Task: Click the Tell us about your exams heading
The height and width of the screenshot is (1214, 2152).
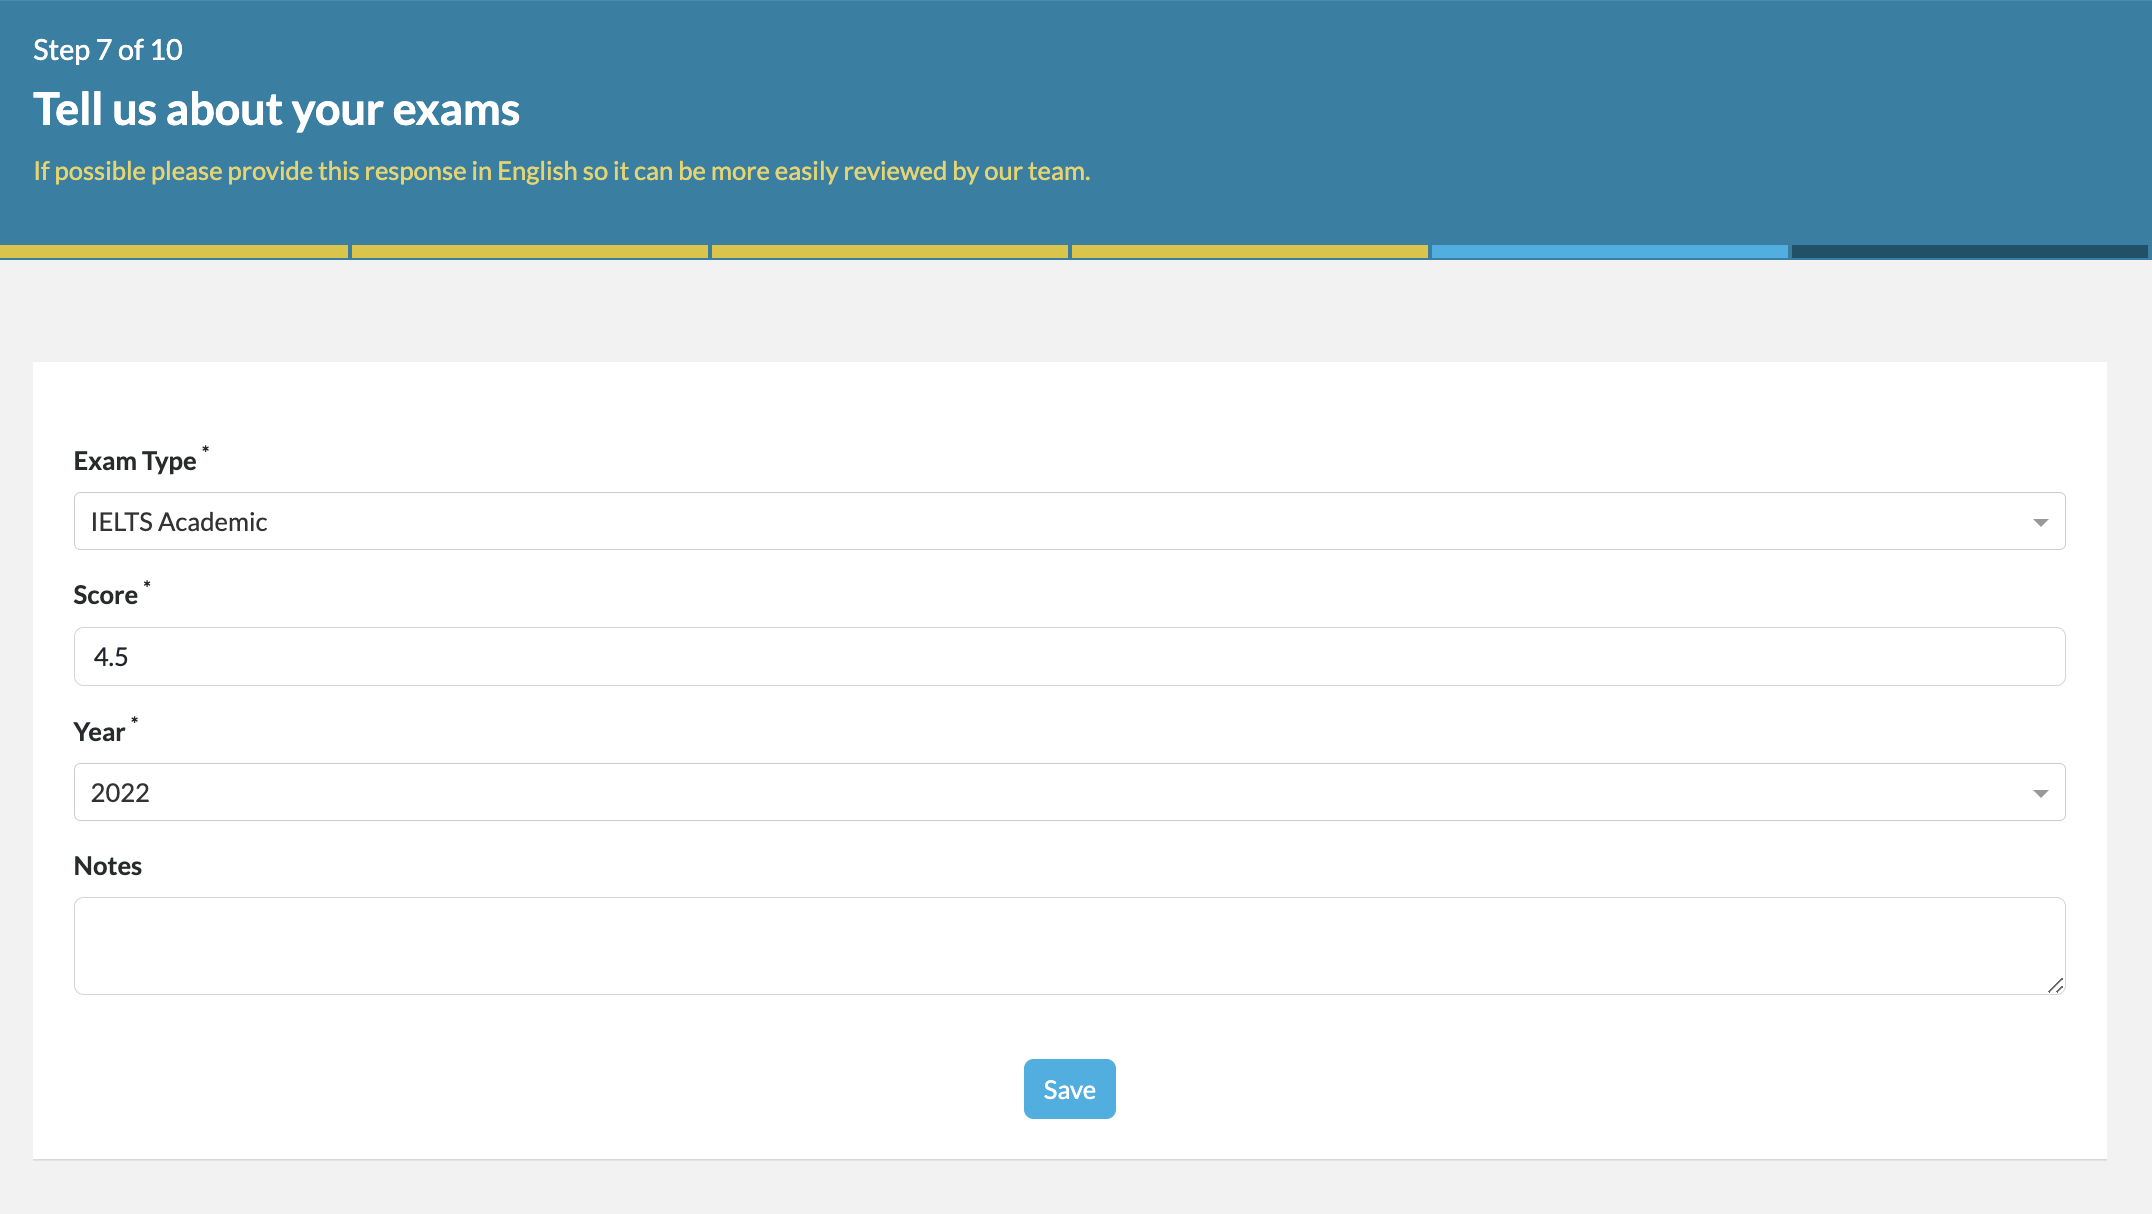Action: point(276,109)
